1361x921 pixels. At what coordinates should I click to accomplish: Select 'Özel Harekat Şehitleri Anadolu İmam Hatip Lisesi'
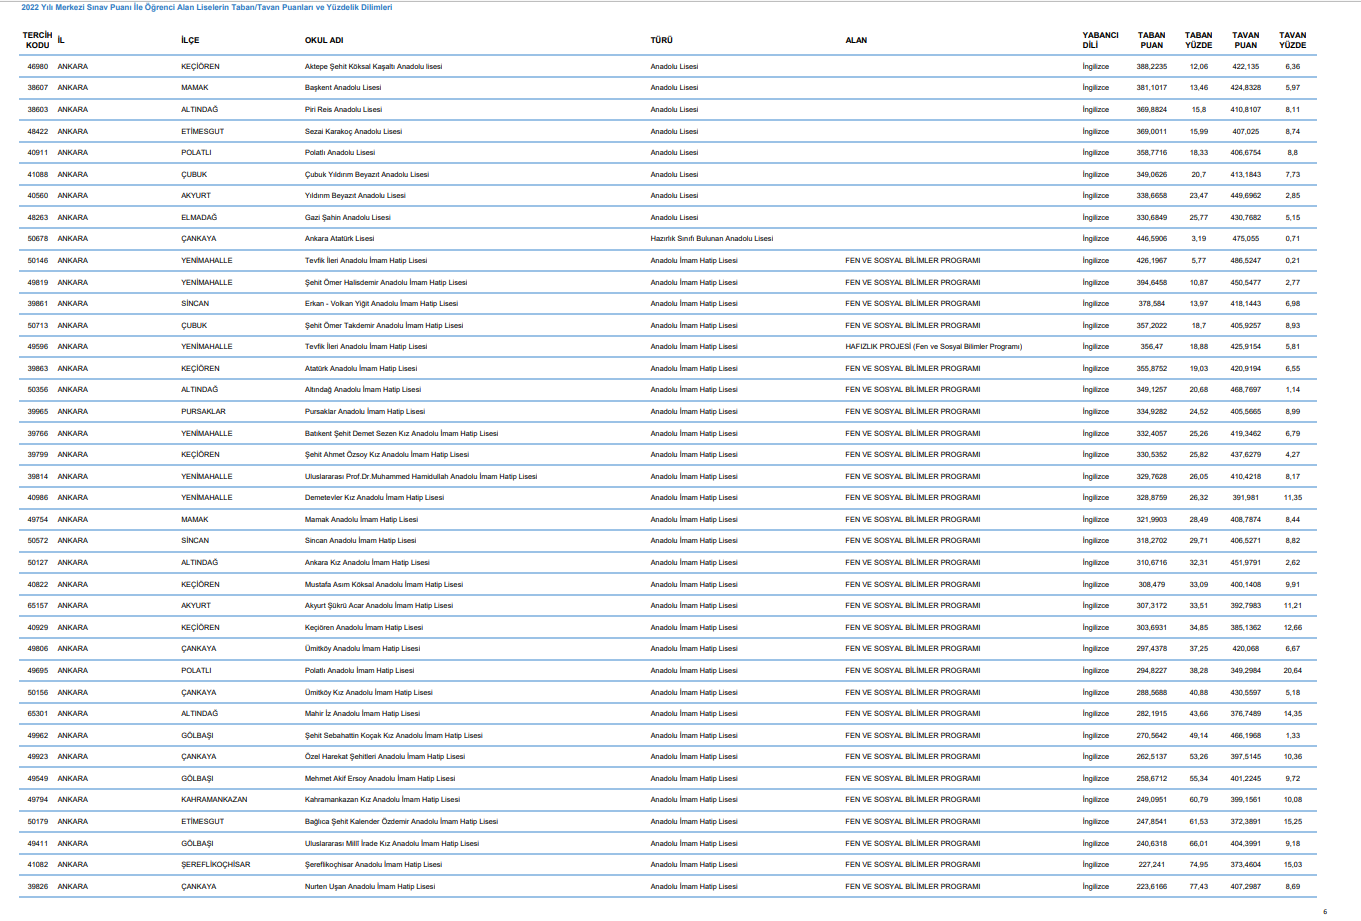click(385, 757)
